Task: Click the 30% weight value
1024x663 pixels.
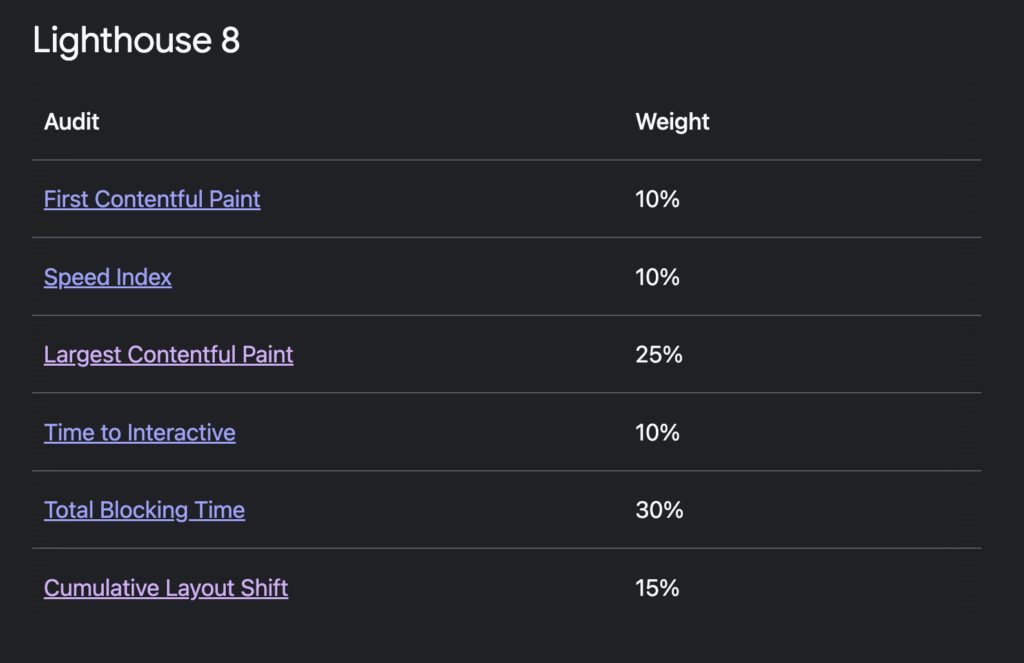Action: (x=660, y=510)
